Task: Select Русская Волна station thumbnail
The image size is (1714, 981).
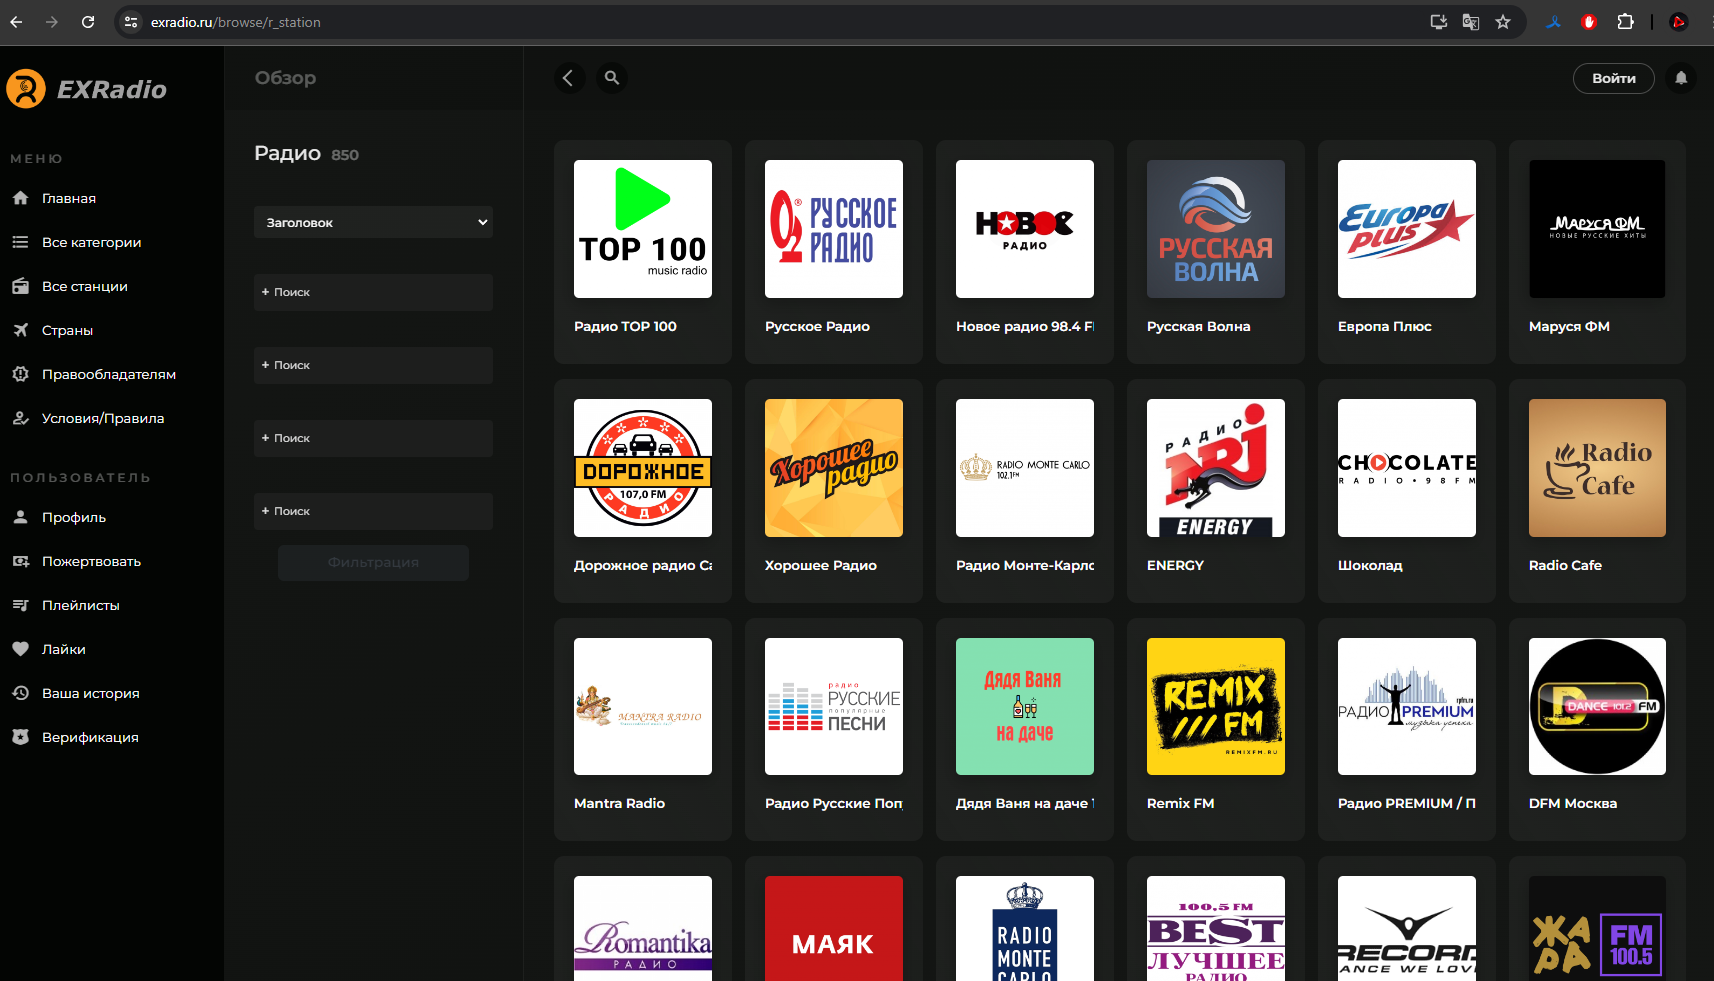Action: (1216, 229)
